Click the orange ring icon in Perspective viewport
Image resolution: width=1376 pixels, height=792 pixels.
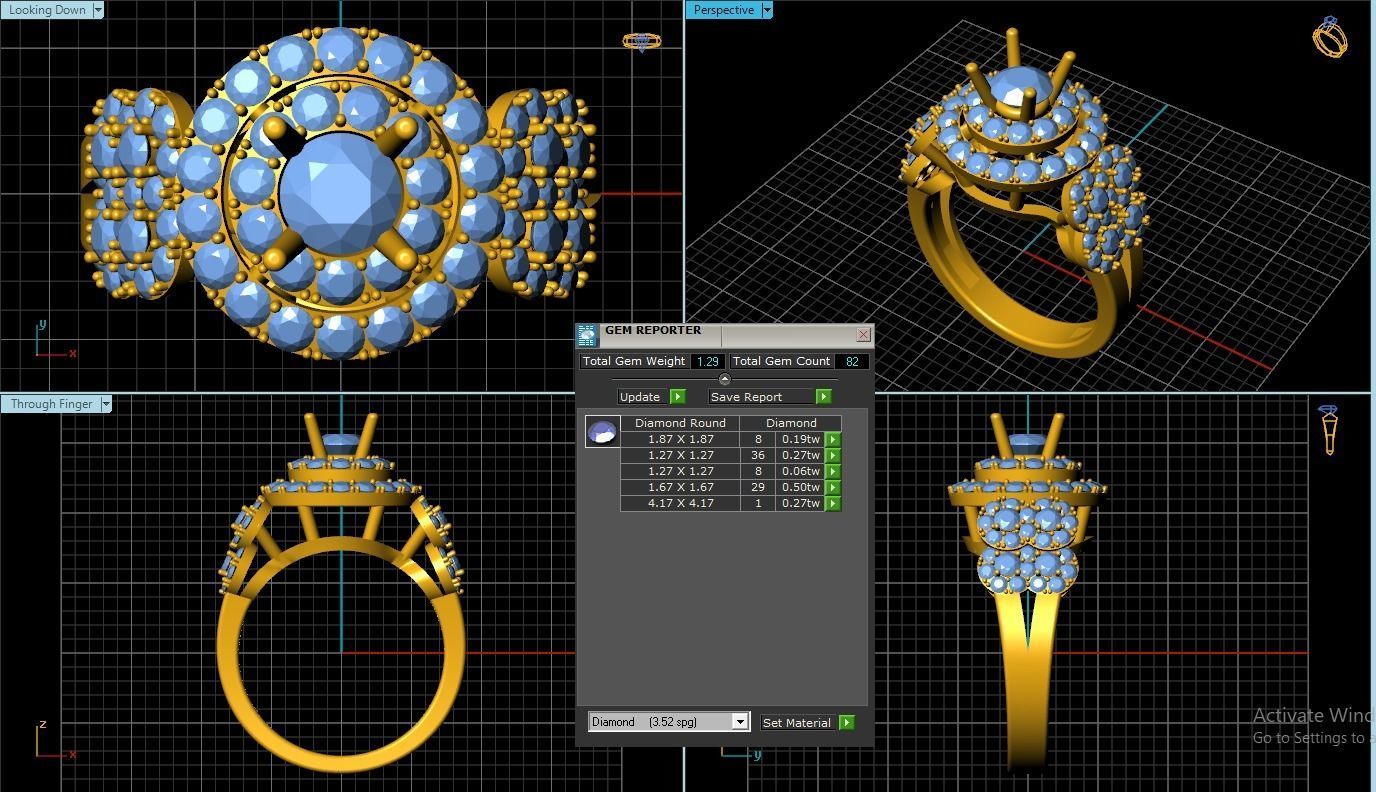(1330, 36)
